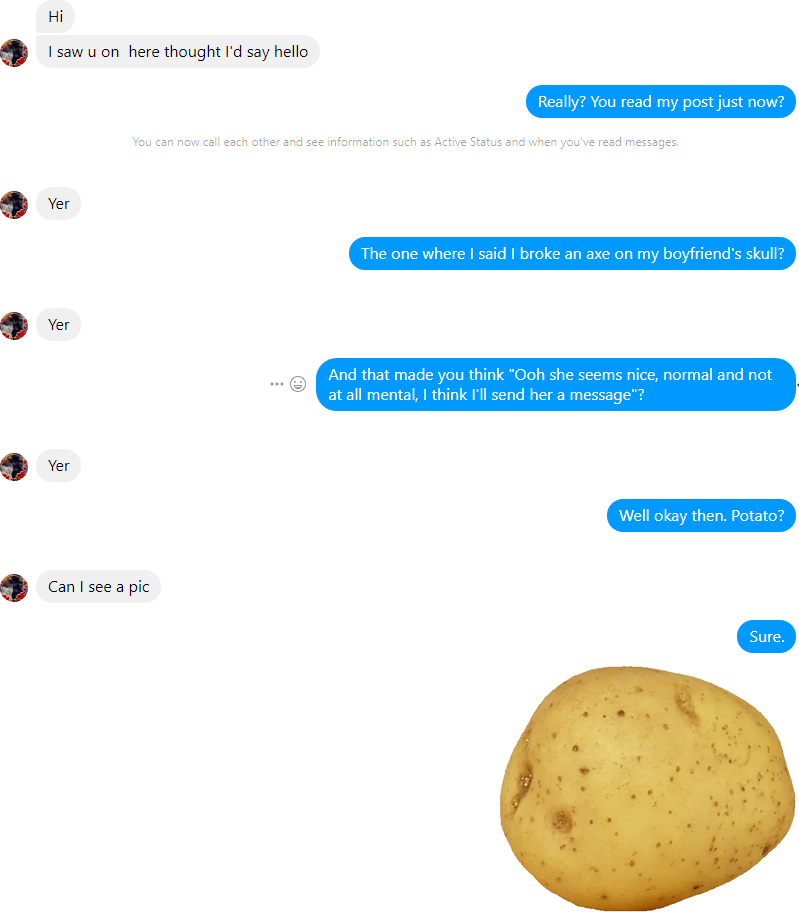The image size is (799, 912).
Task: Click second 'Yer' bubble below axe message
Action: click(x=58, y=325)
